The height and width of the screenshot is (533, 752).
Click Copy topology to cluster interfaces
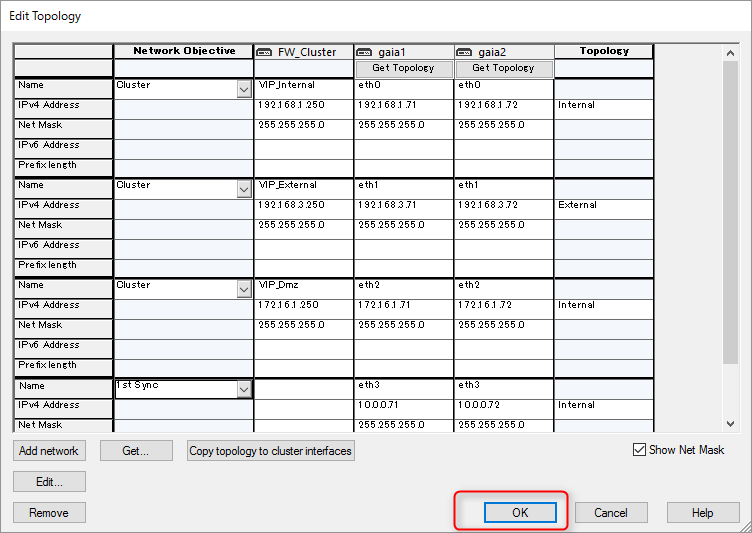(270, 451)
